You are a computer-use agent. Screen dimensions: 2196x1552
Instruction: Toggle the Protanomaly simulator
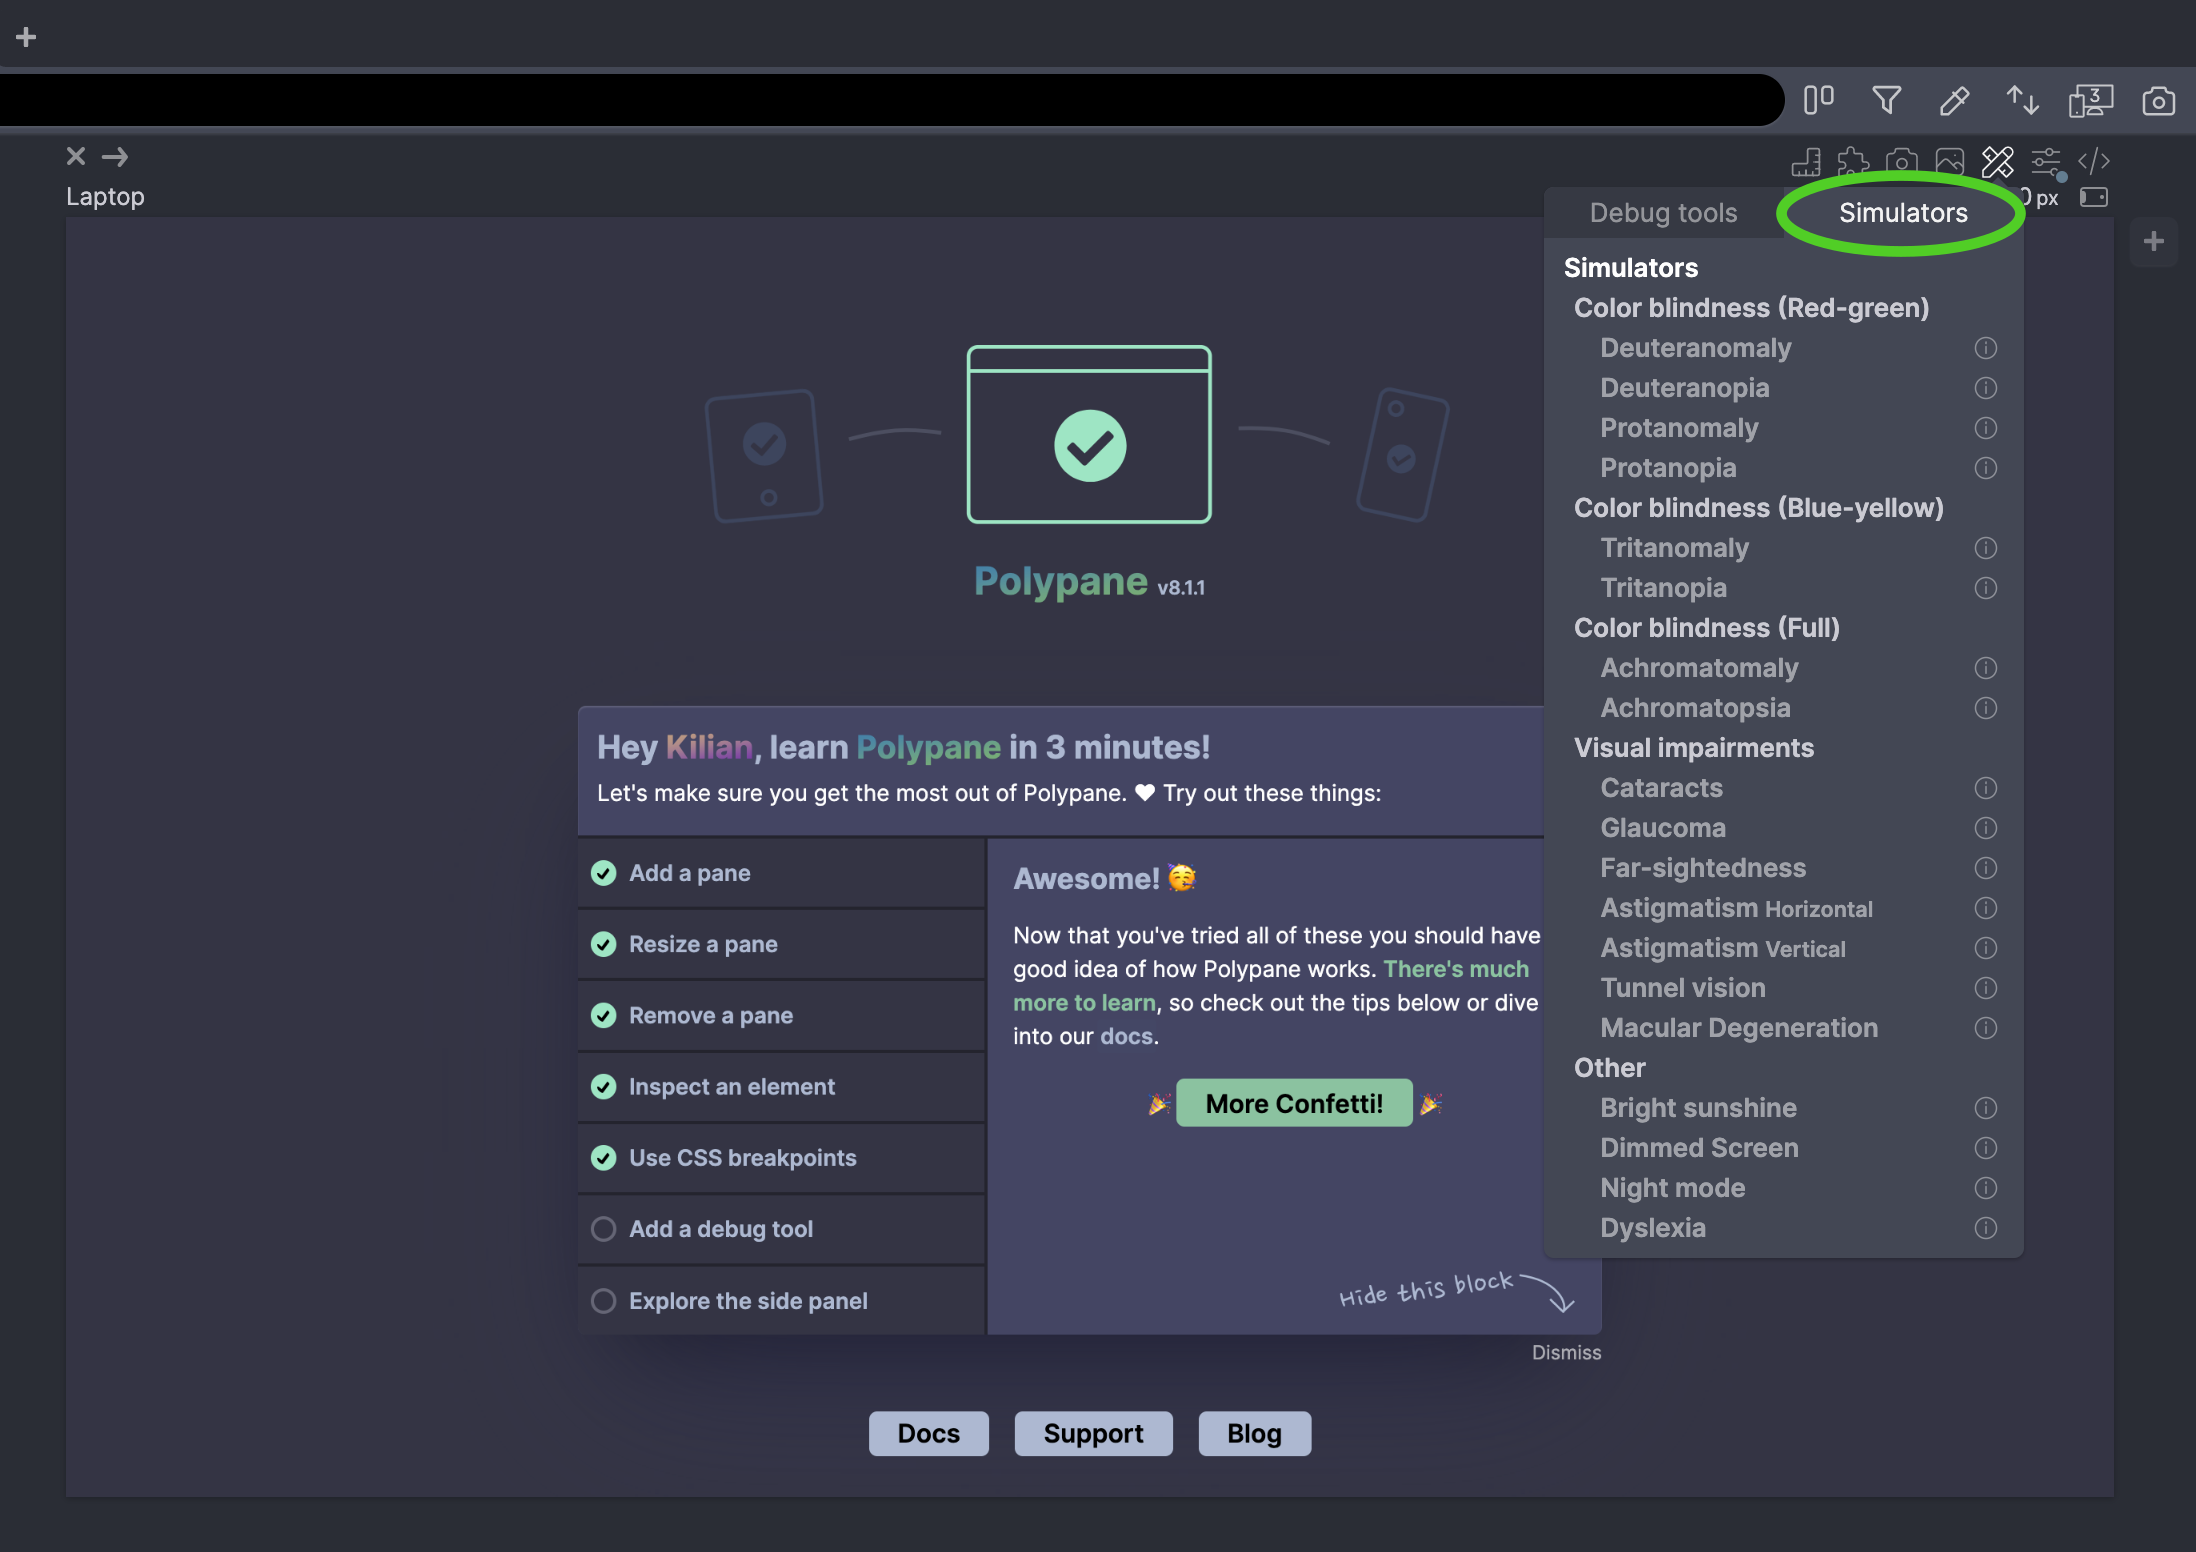(1679, 428)
